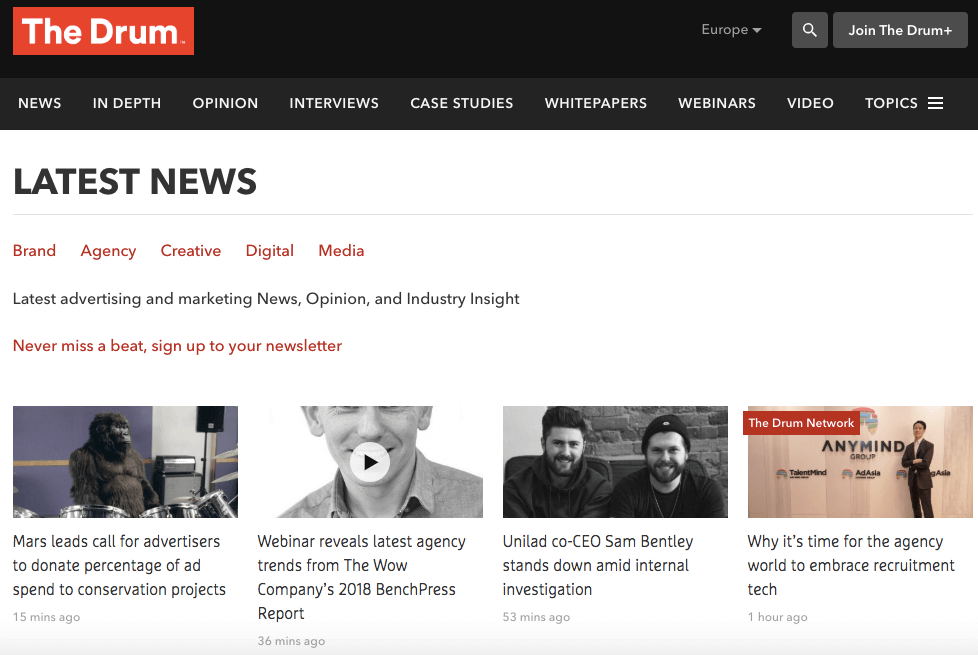Click '36 mins ago' timestamp

coord(291,641)
